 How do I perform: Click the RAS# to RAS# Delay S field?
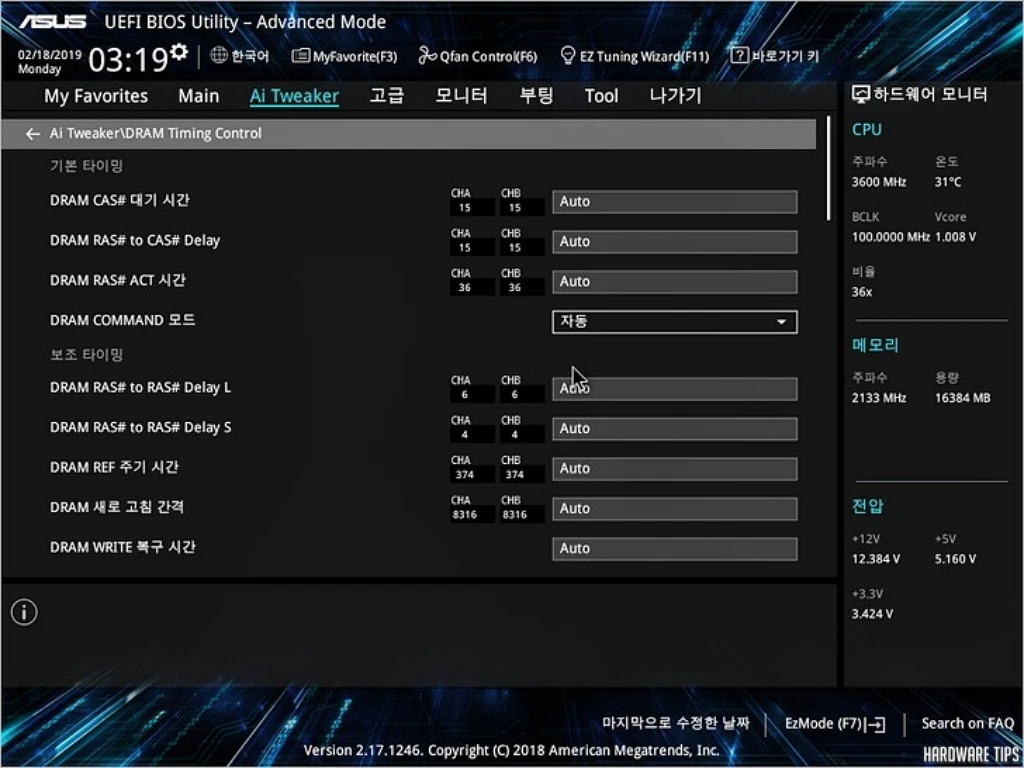(x=675, y=428)
